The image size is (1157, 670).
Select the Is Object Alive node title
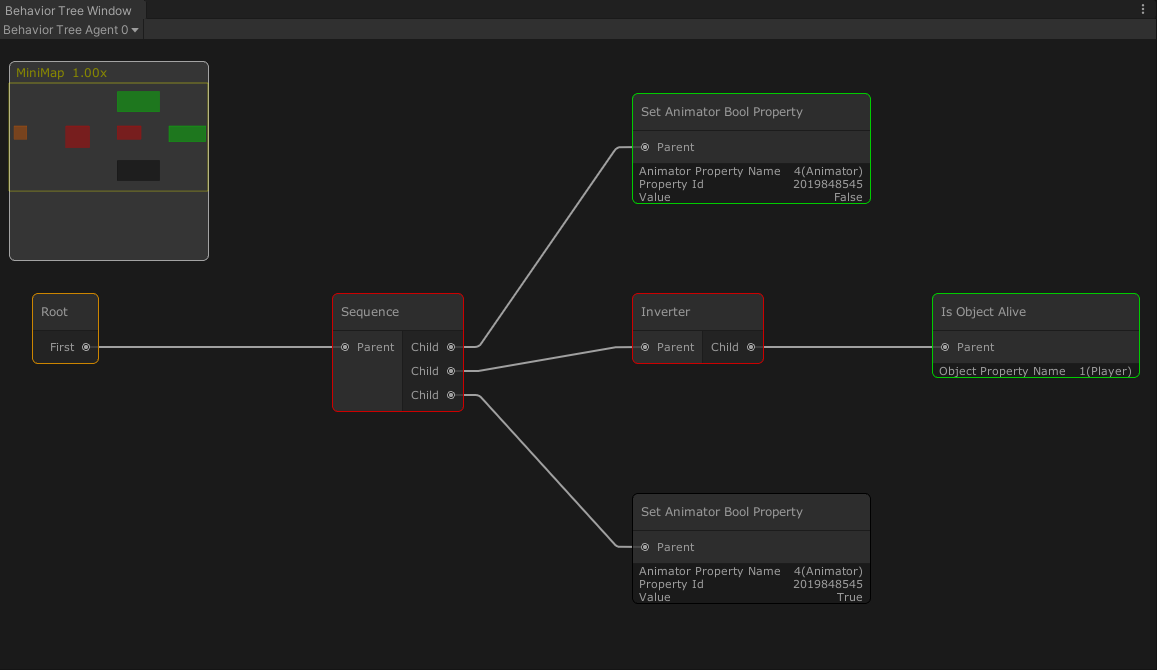[x=983, y=312]
